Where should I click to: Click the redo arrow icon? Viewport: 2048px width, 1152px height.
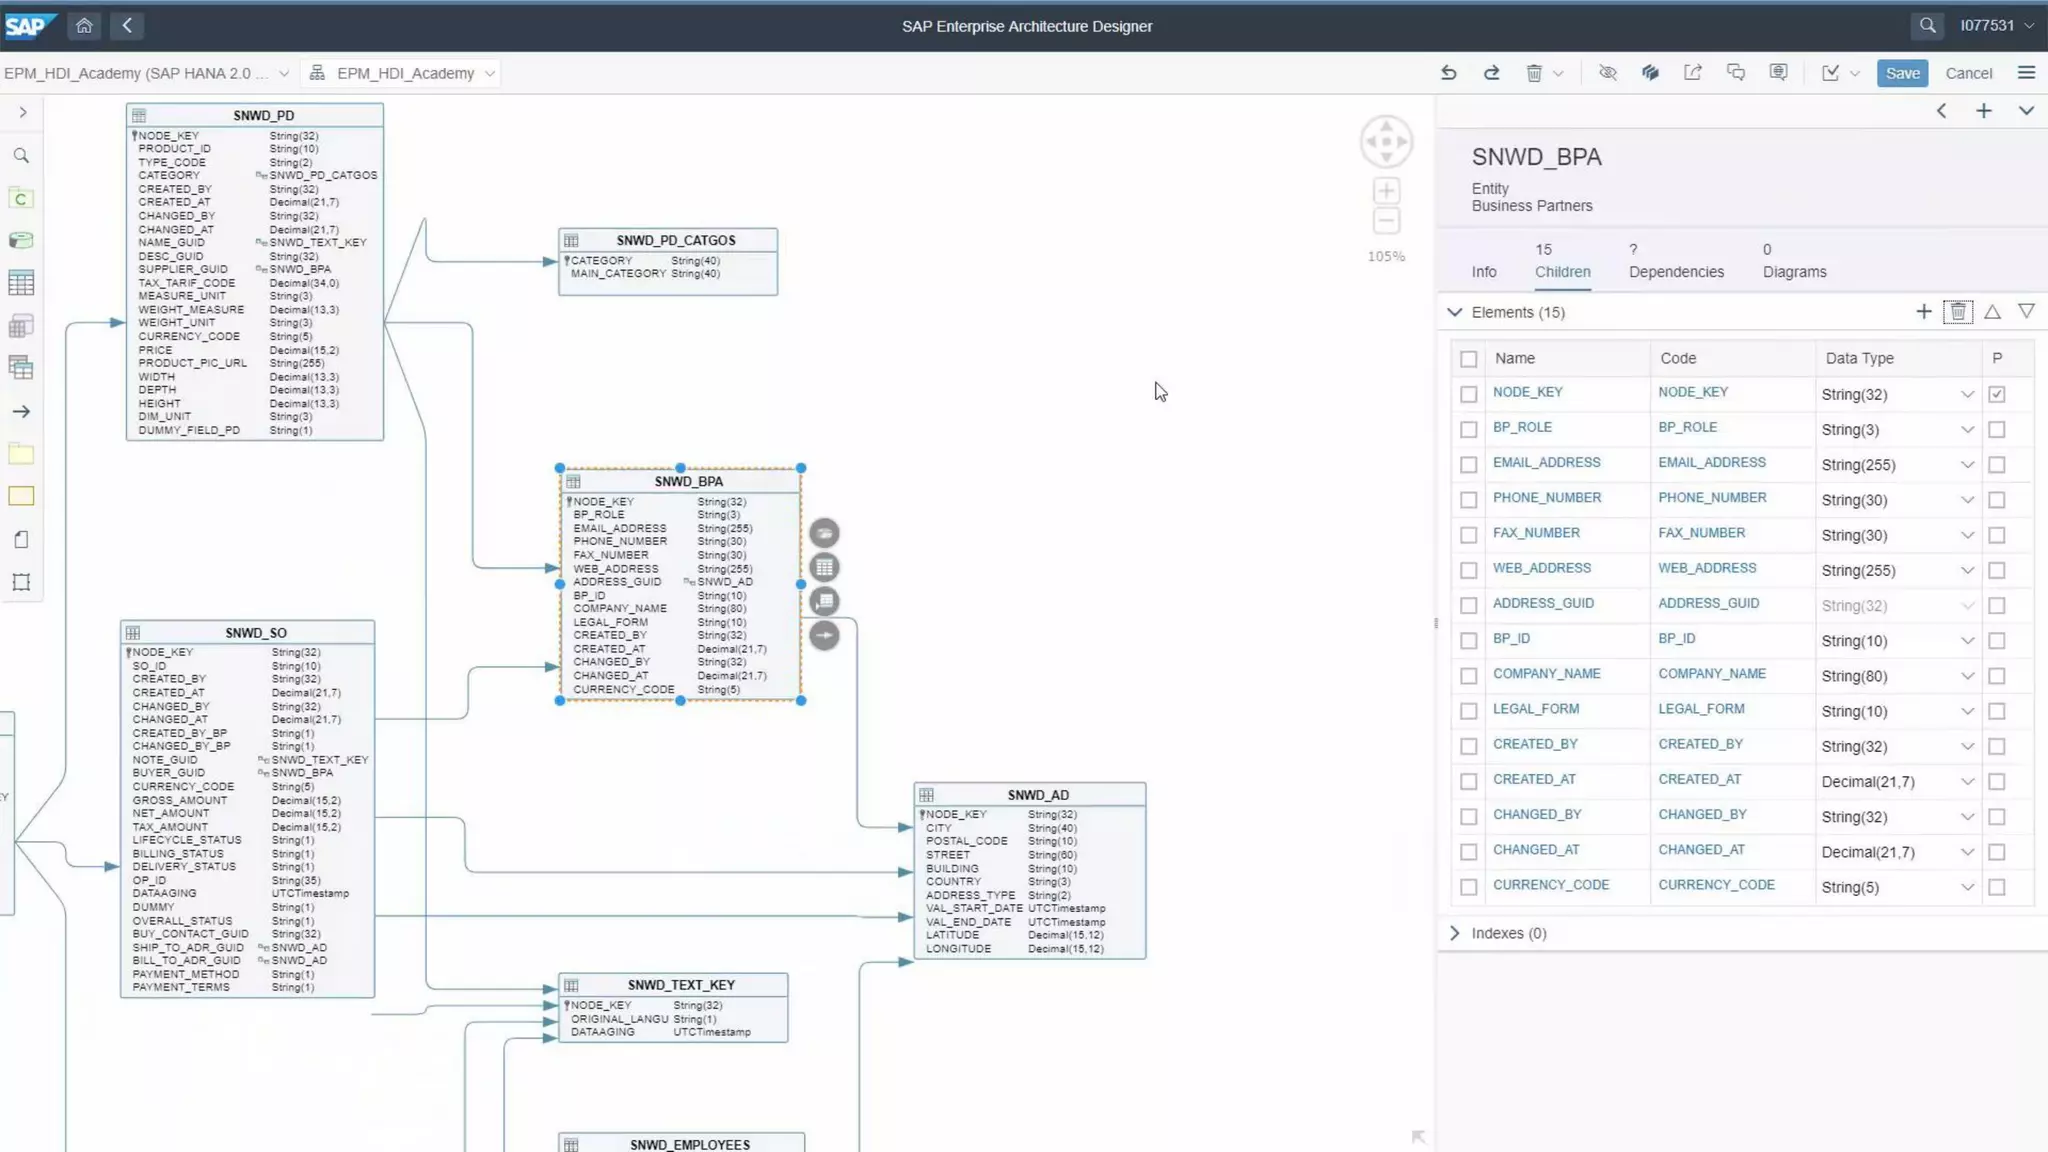1491,73
